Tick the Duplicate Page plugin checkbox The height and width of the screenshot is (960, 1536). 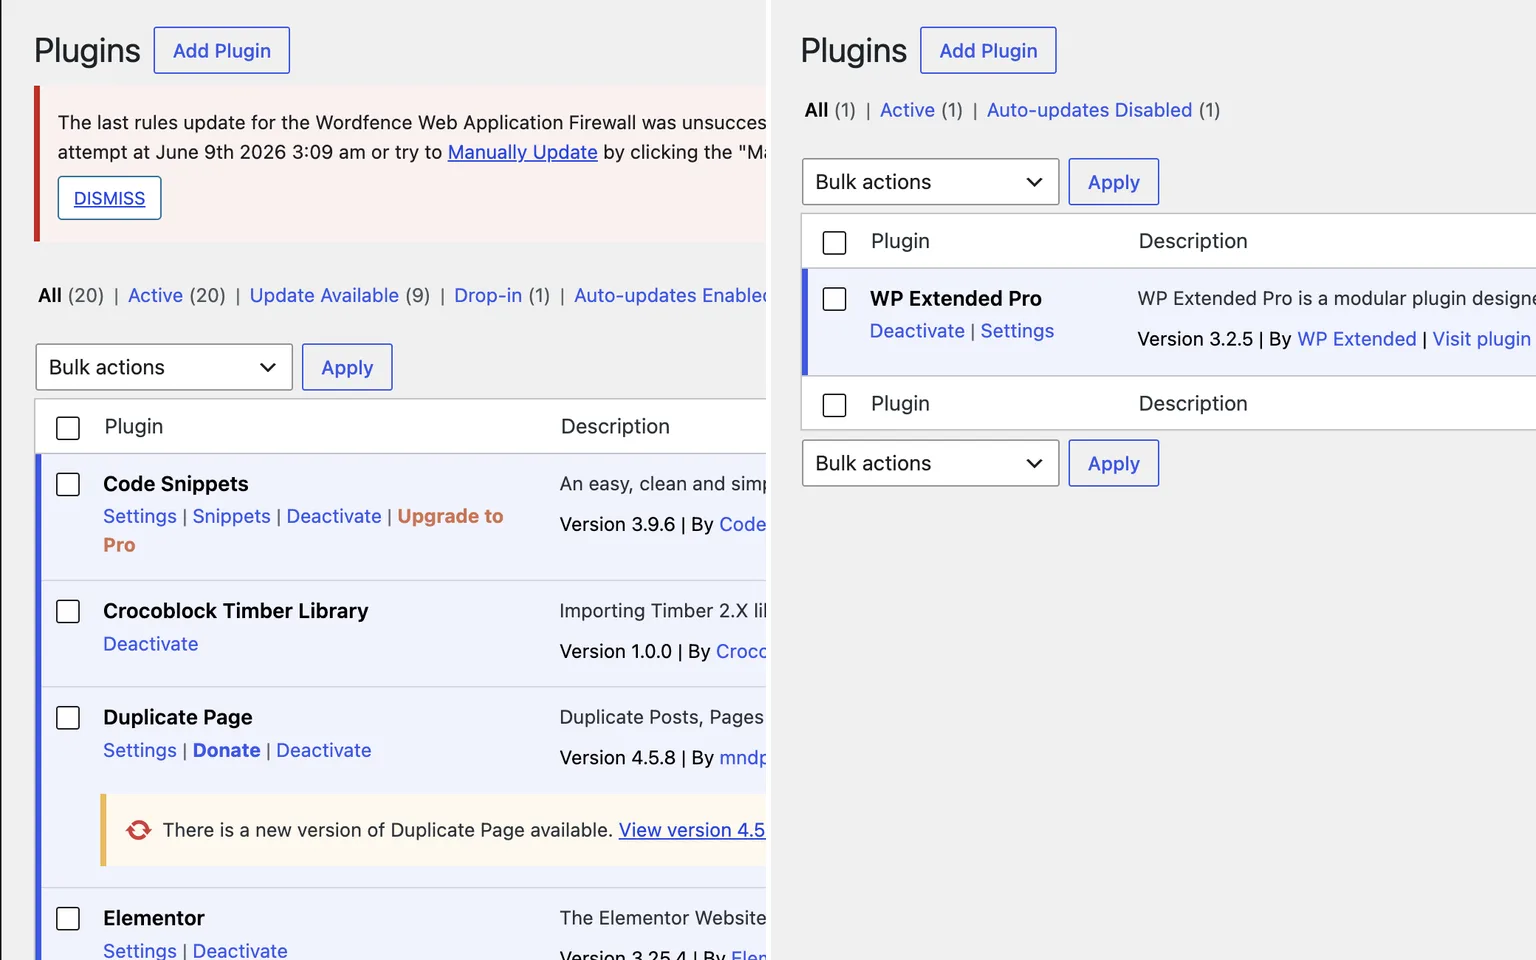click(x=68, y=718)
